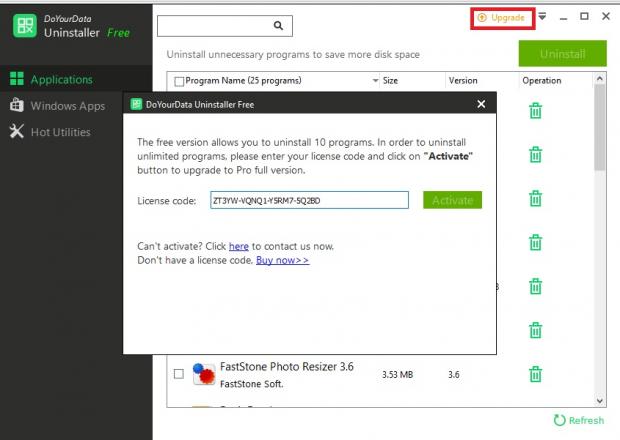Close the license activation dialog
620x440 pixels.
point(481,103)
